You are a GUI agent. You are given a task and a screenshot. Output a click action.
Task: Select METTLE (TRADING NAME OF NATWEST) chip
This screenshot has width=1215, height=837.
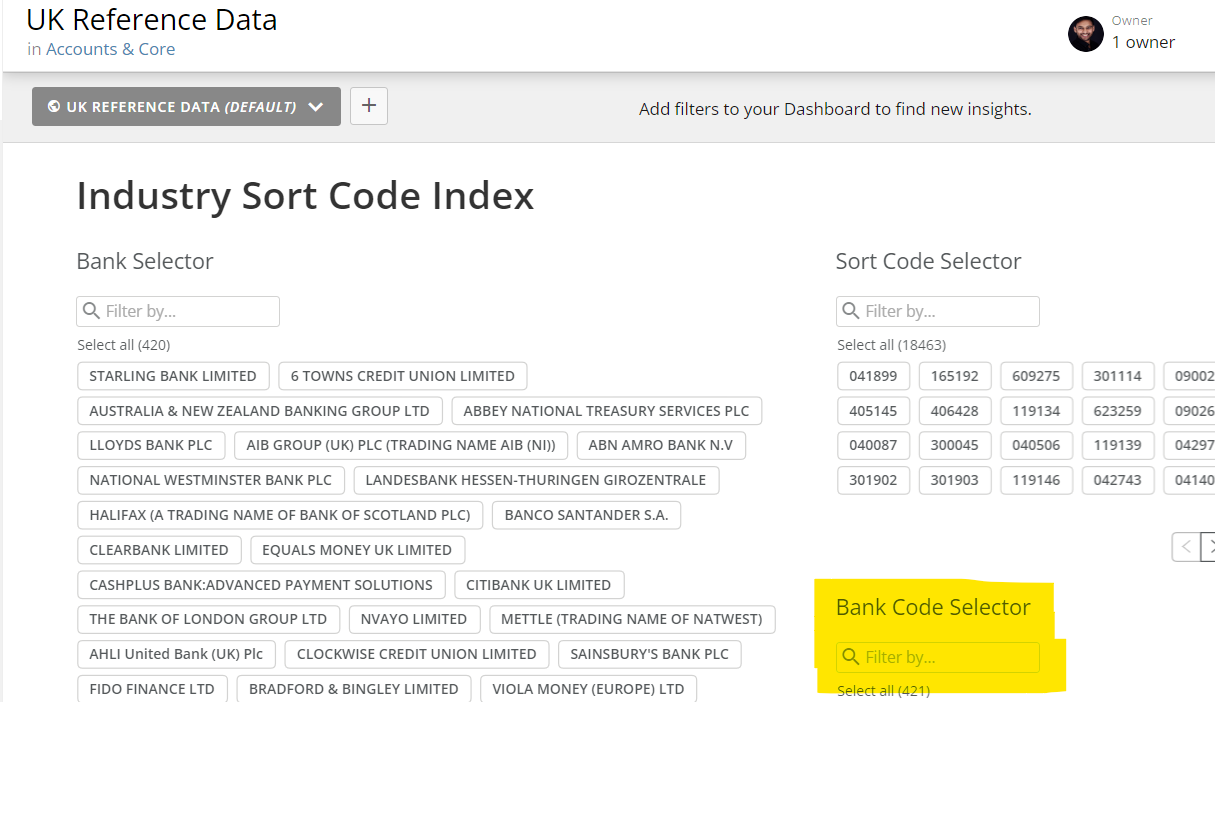[632, 619]
